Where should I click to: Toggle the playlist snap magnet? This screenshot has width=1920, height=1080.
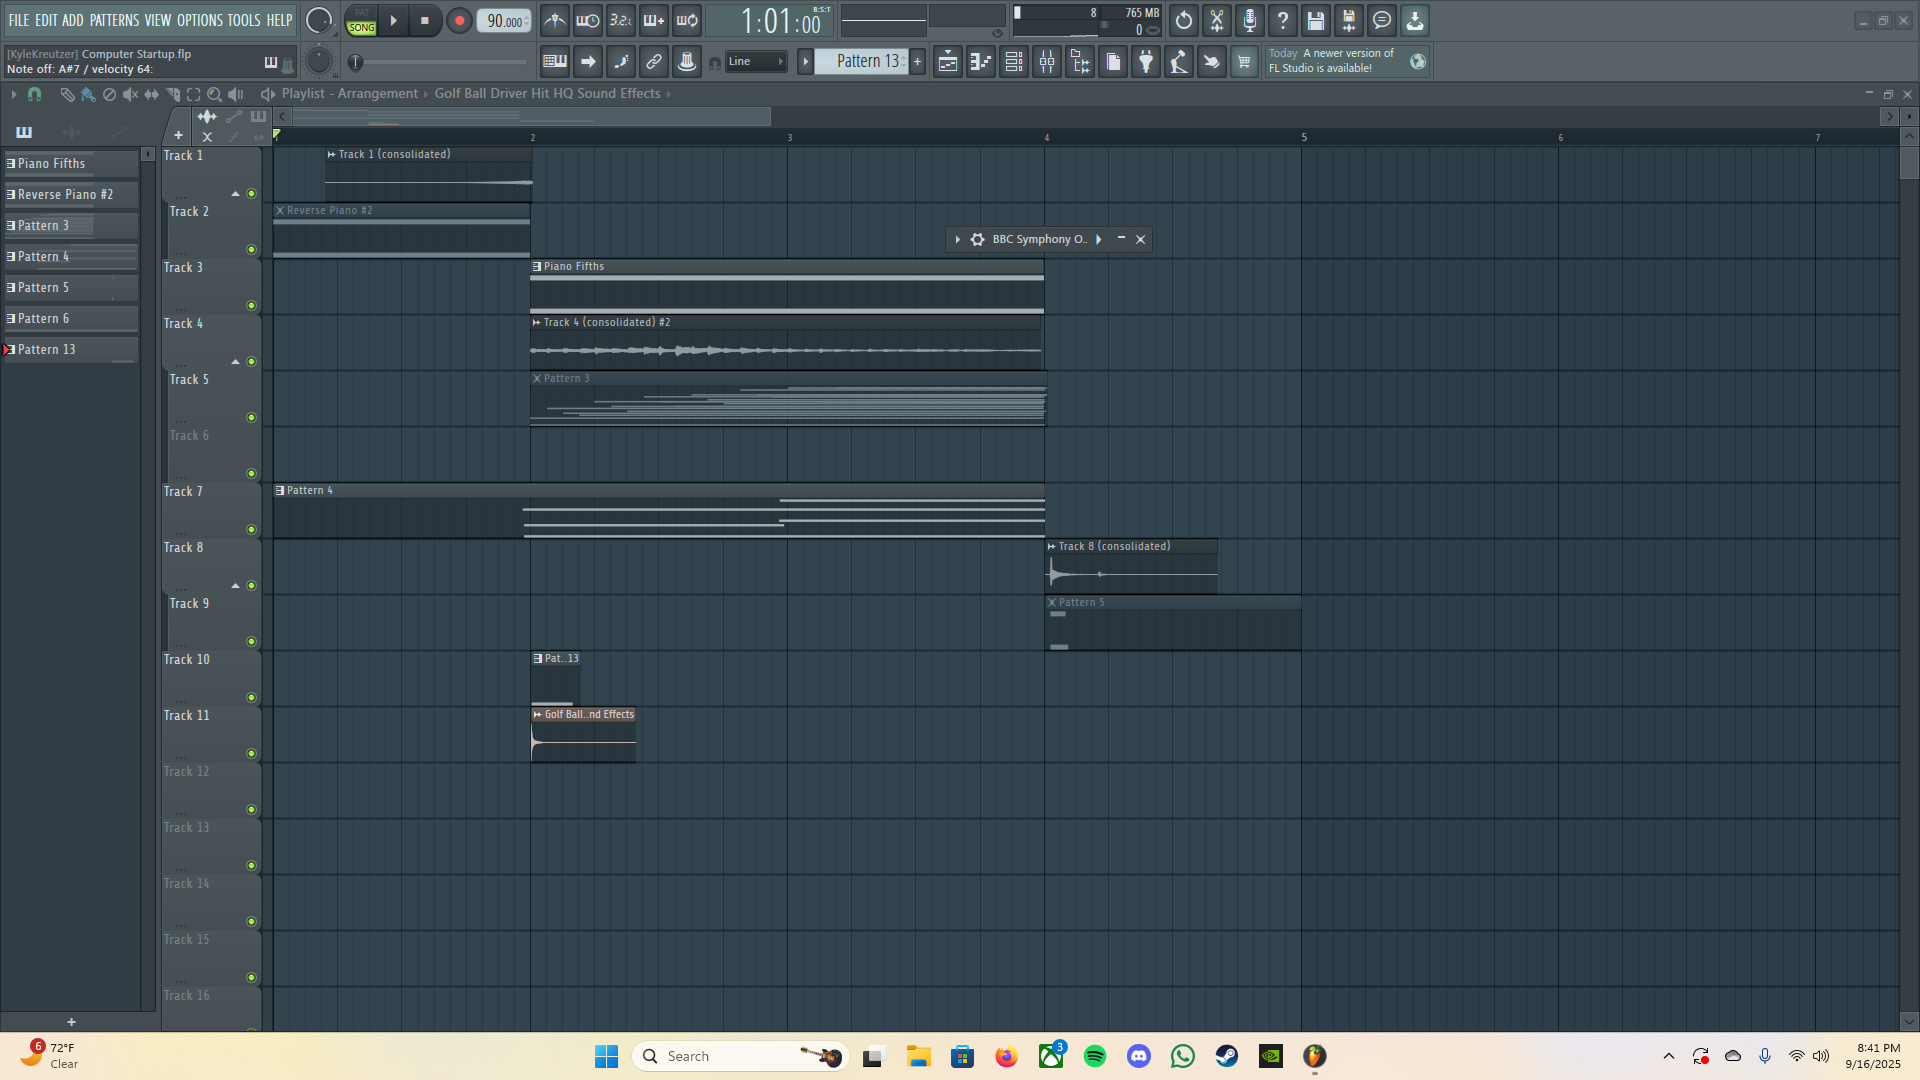point(34,94)
